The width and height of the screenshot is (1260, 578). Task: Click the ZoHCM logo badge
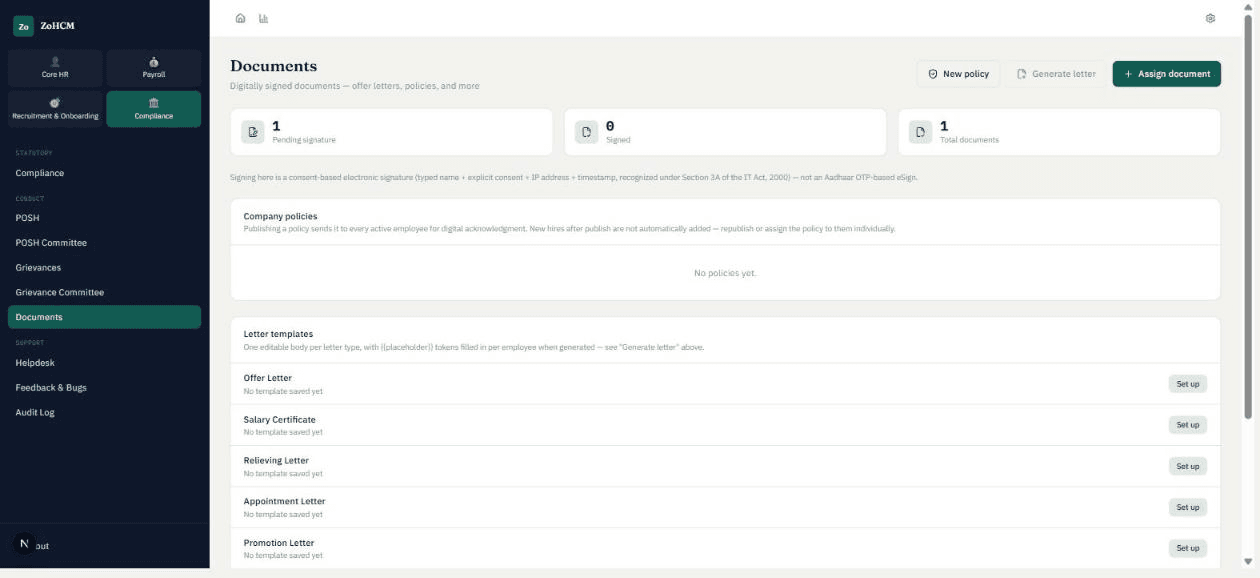coord(23,26)
